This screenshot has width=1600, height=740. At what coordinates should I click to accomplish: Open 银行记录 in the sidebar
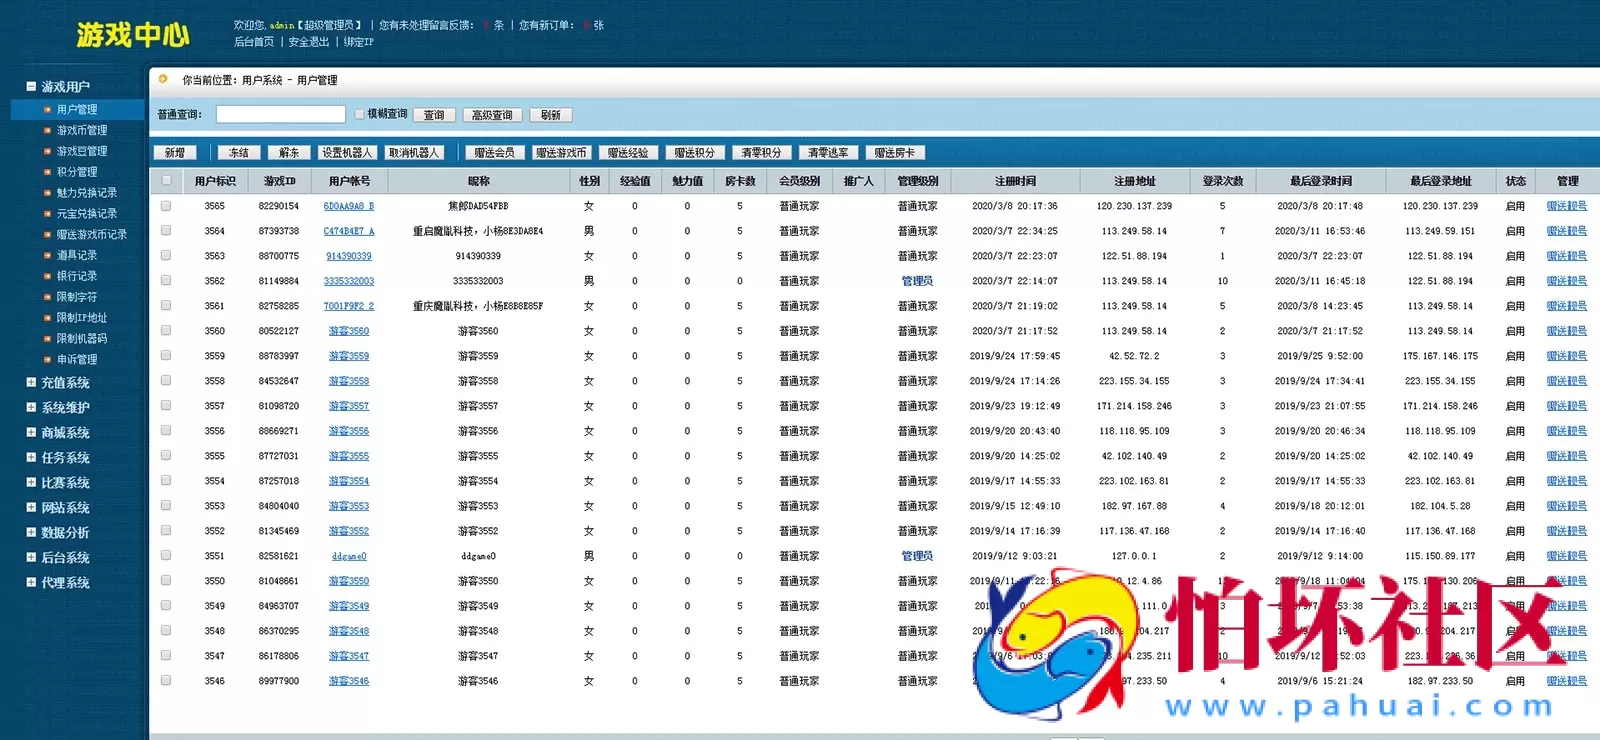click(77, 277)
